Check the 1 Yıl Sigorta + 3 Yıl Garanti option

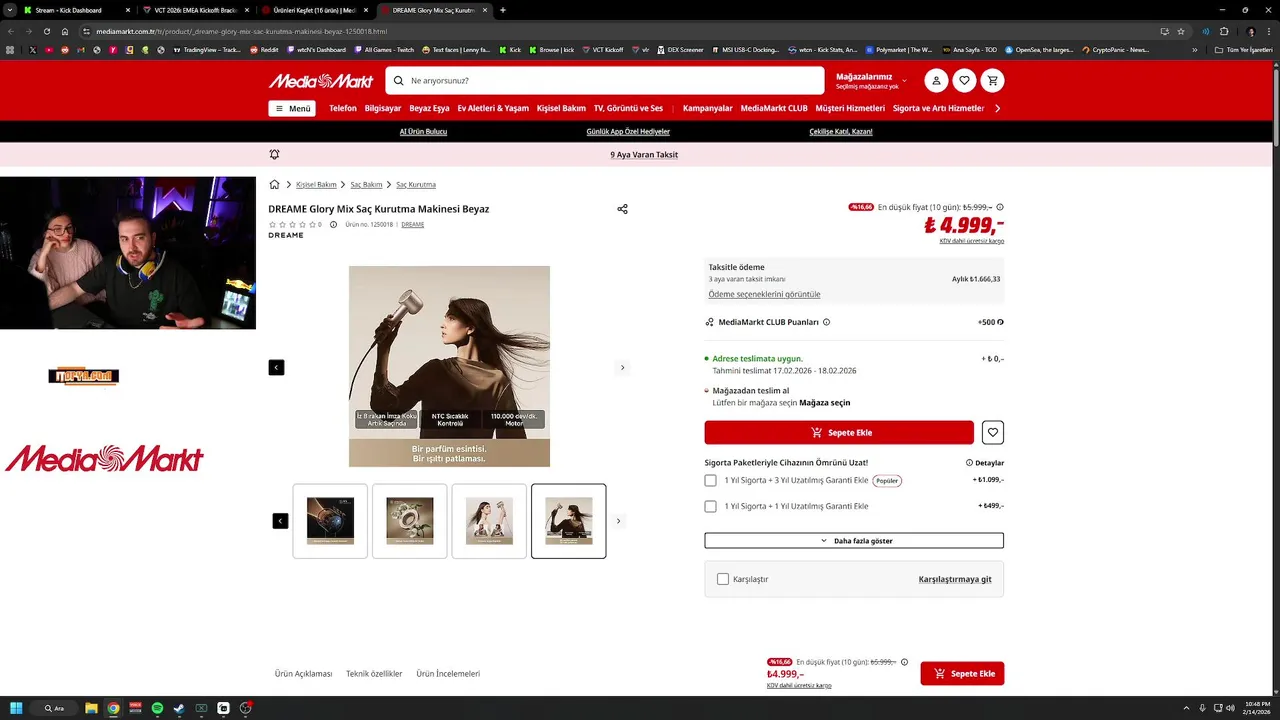(710, 481)
